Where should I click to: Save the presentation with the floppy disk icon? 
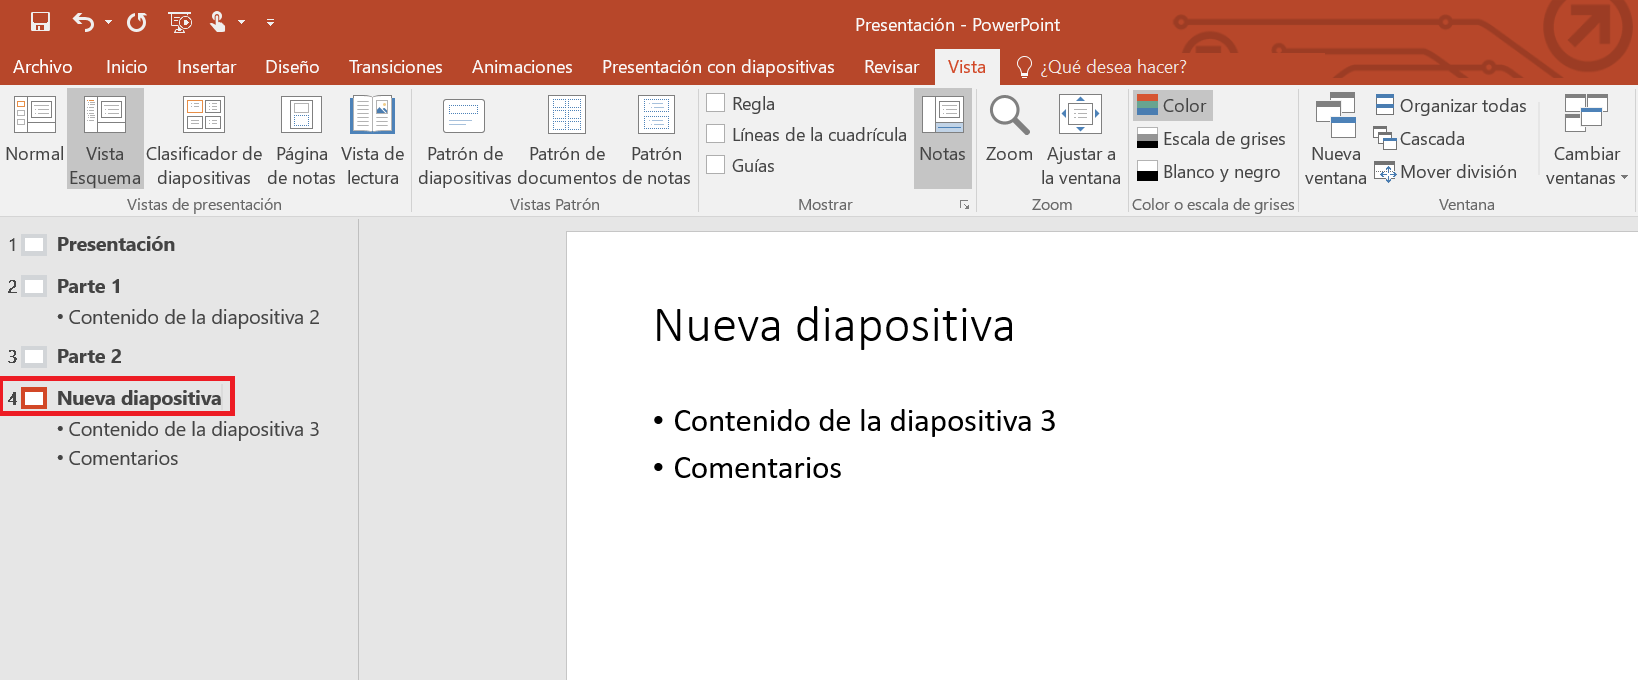click(40, 22)
